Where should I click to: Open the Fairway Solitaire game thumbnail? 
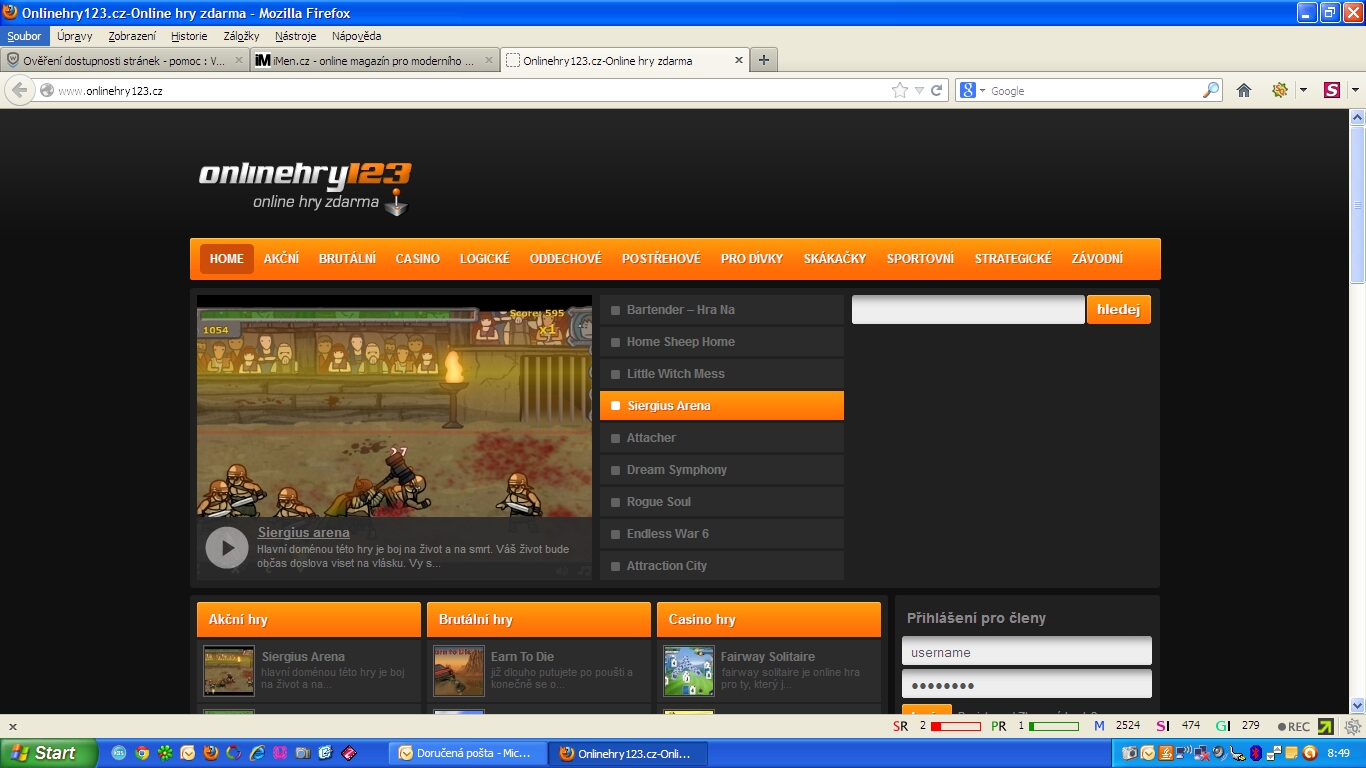pos(689,671)
